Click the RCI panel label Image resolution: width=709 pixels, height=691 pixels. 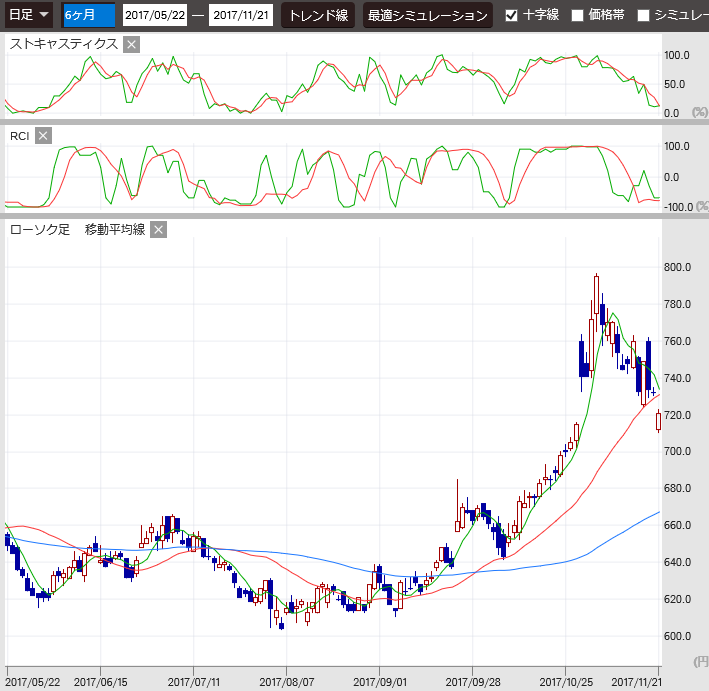(x=19, y=136)
